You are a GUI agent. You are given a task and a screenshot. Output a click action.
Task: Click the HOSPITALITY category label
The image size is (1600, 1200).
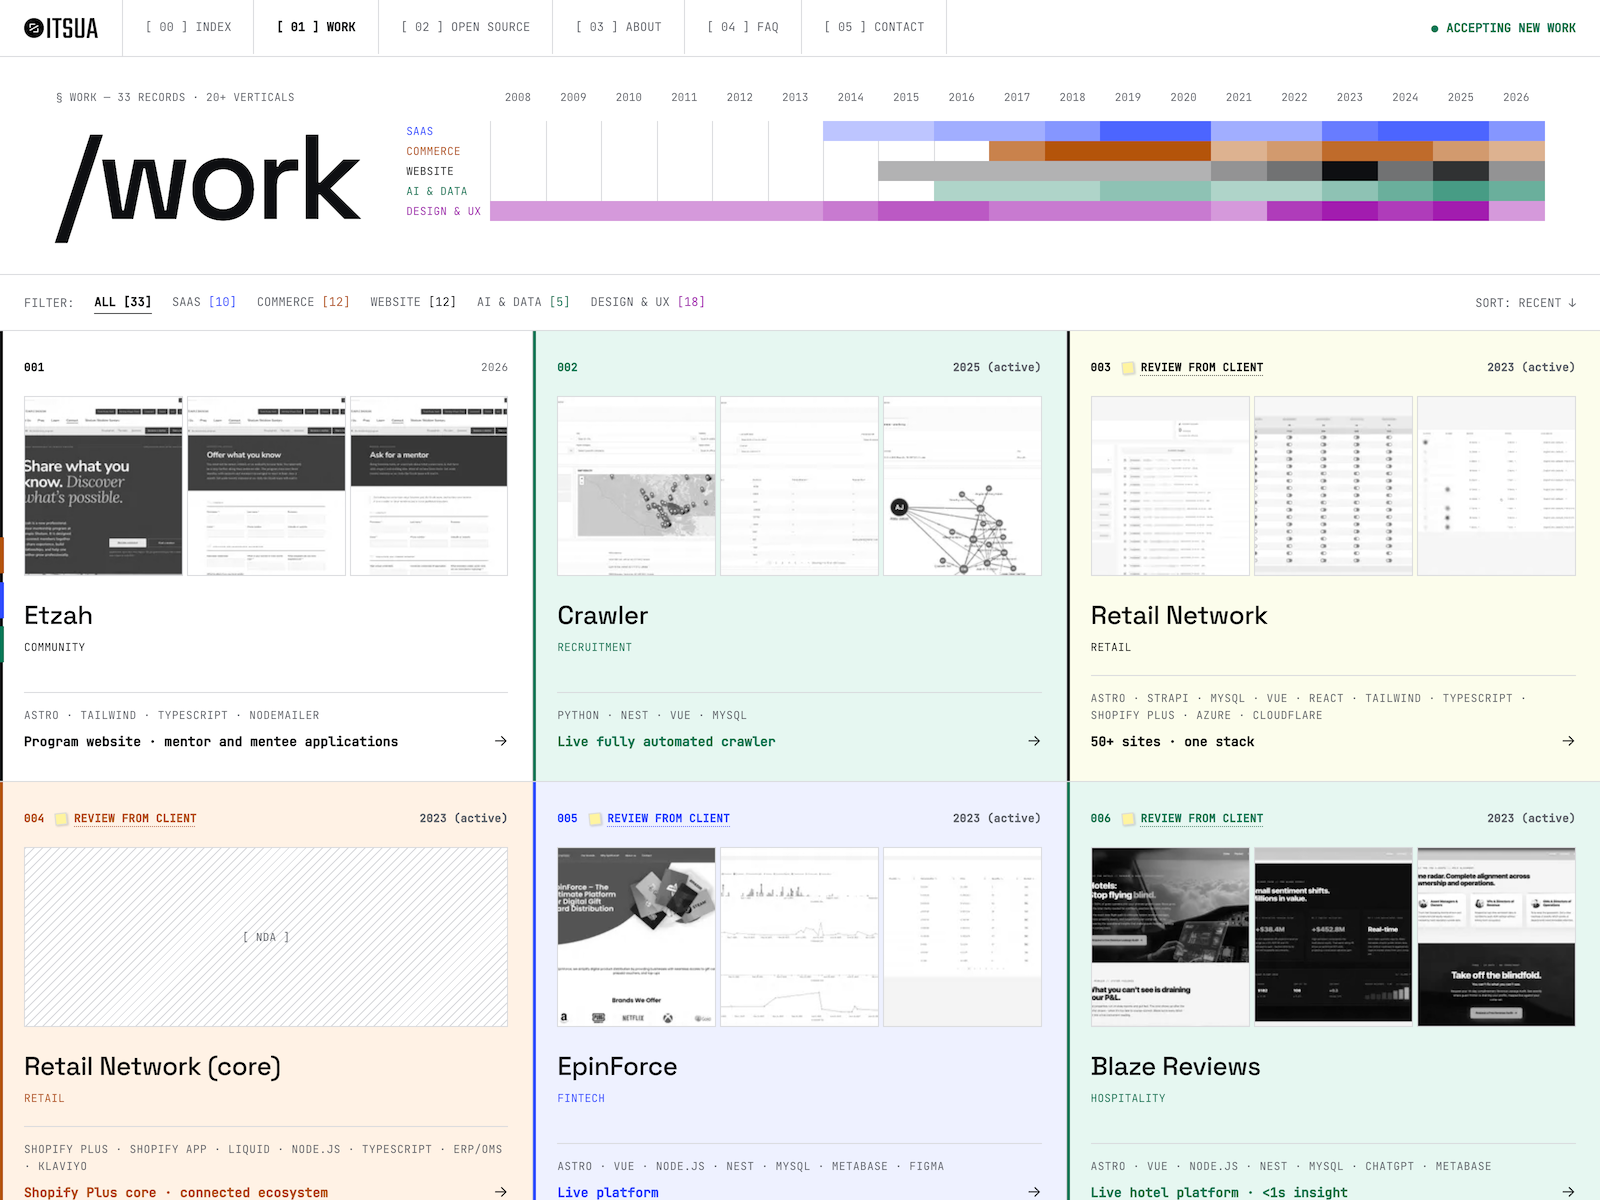pyautogui.click(x=1128, y=1099)
